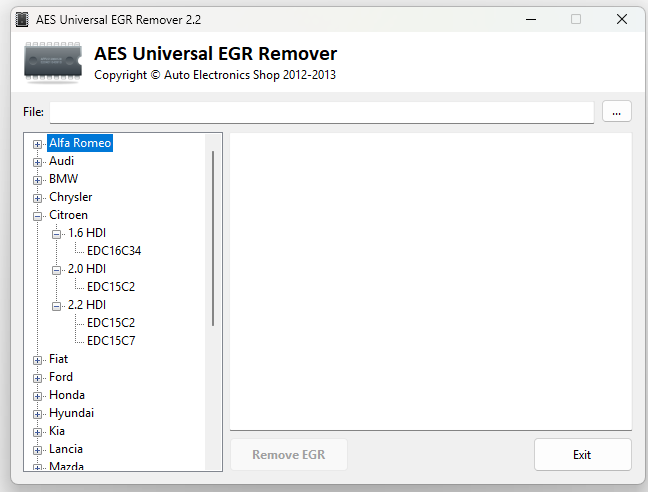
Task: Click the empty results output panel
Action: [431, 281]
